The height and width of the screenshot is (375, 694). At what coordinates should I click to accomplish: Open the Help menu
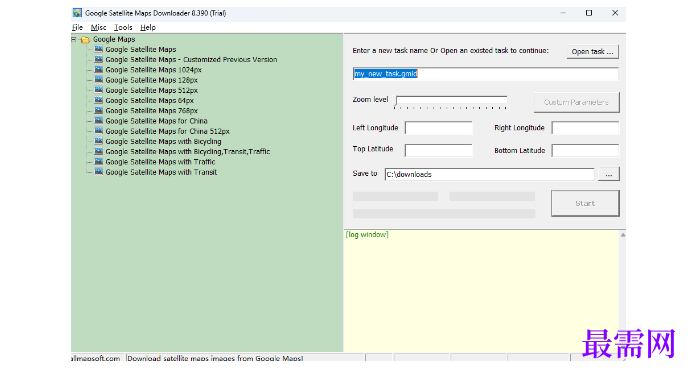148,27
